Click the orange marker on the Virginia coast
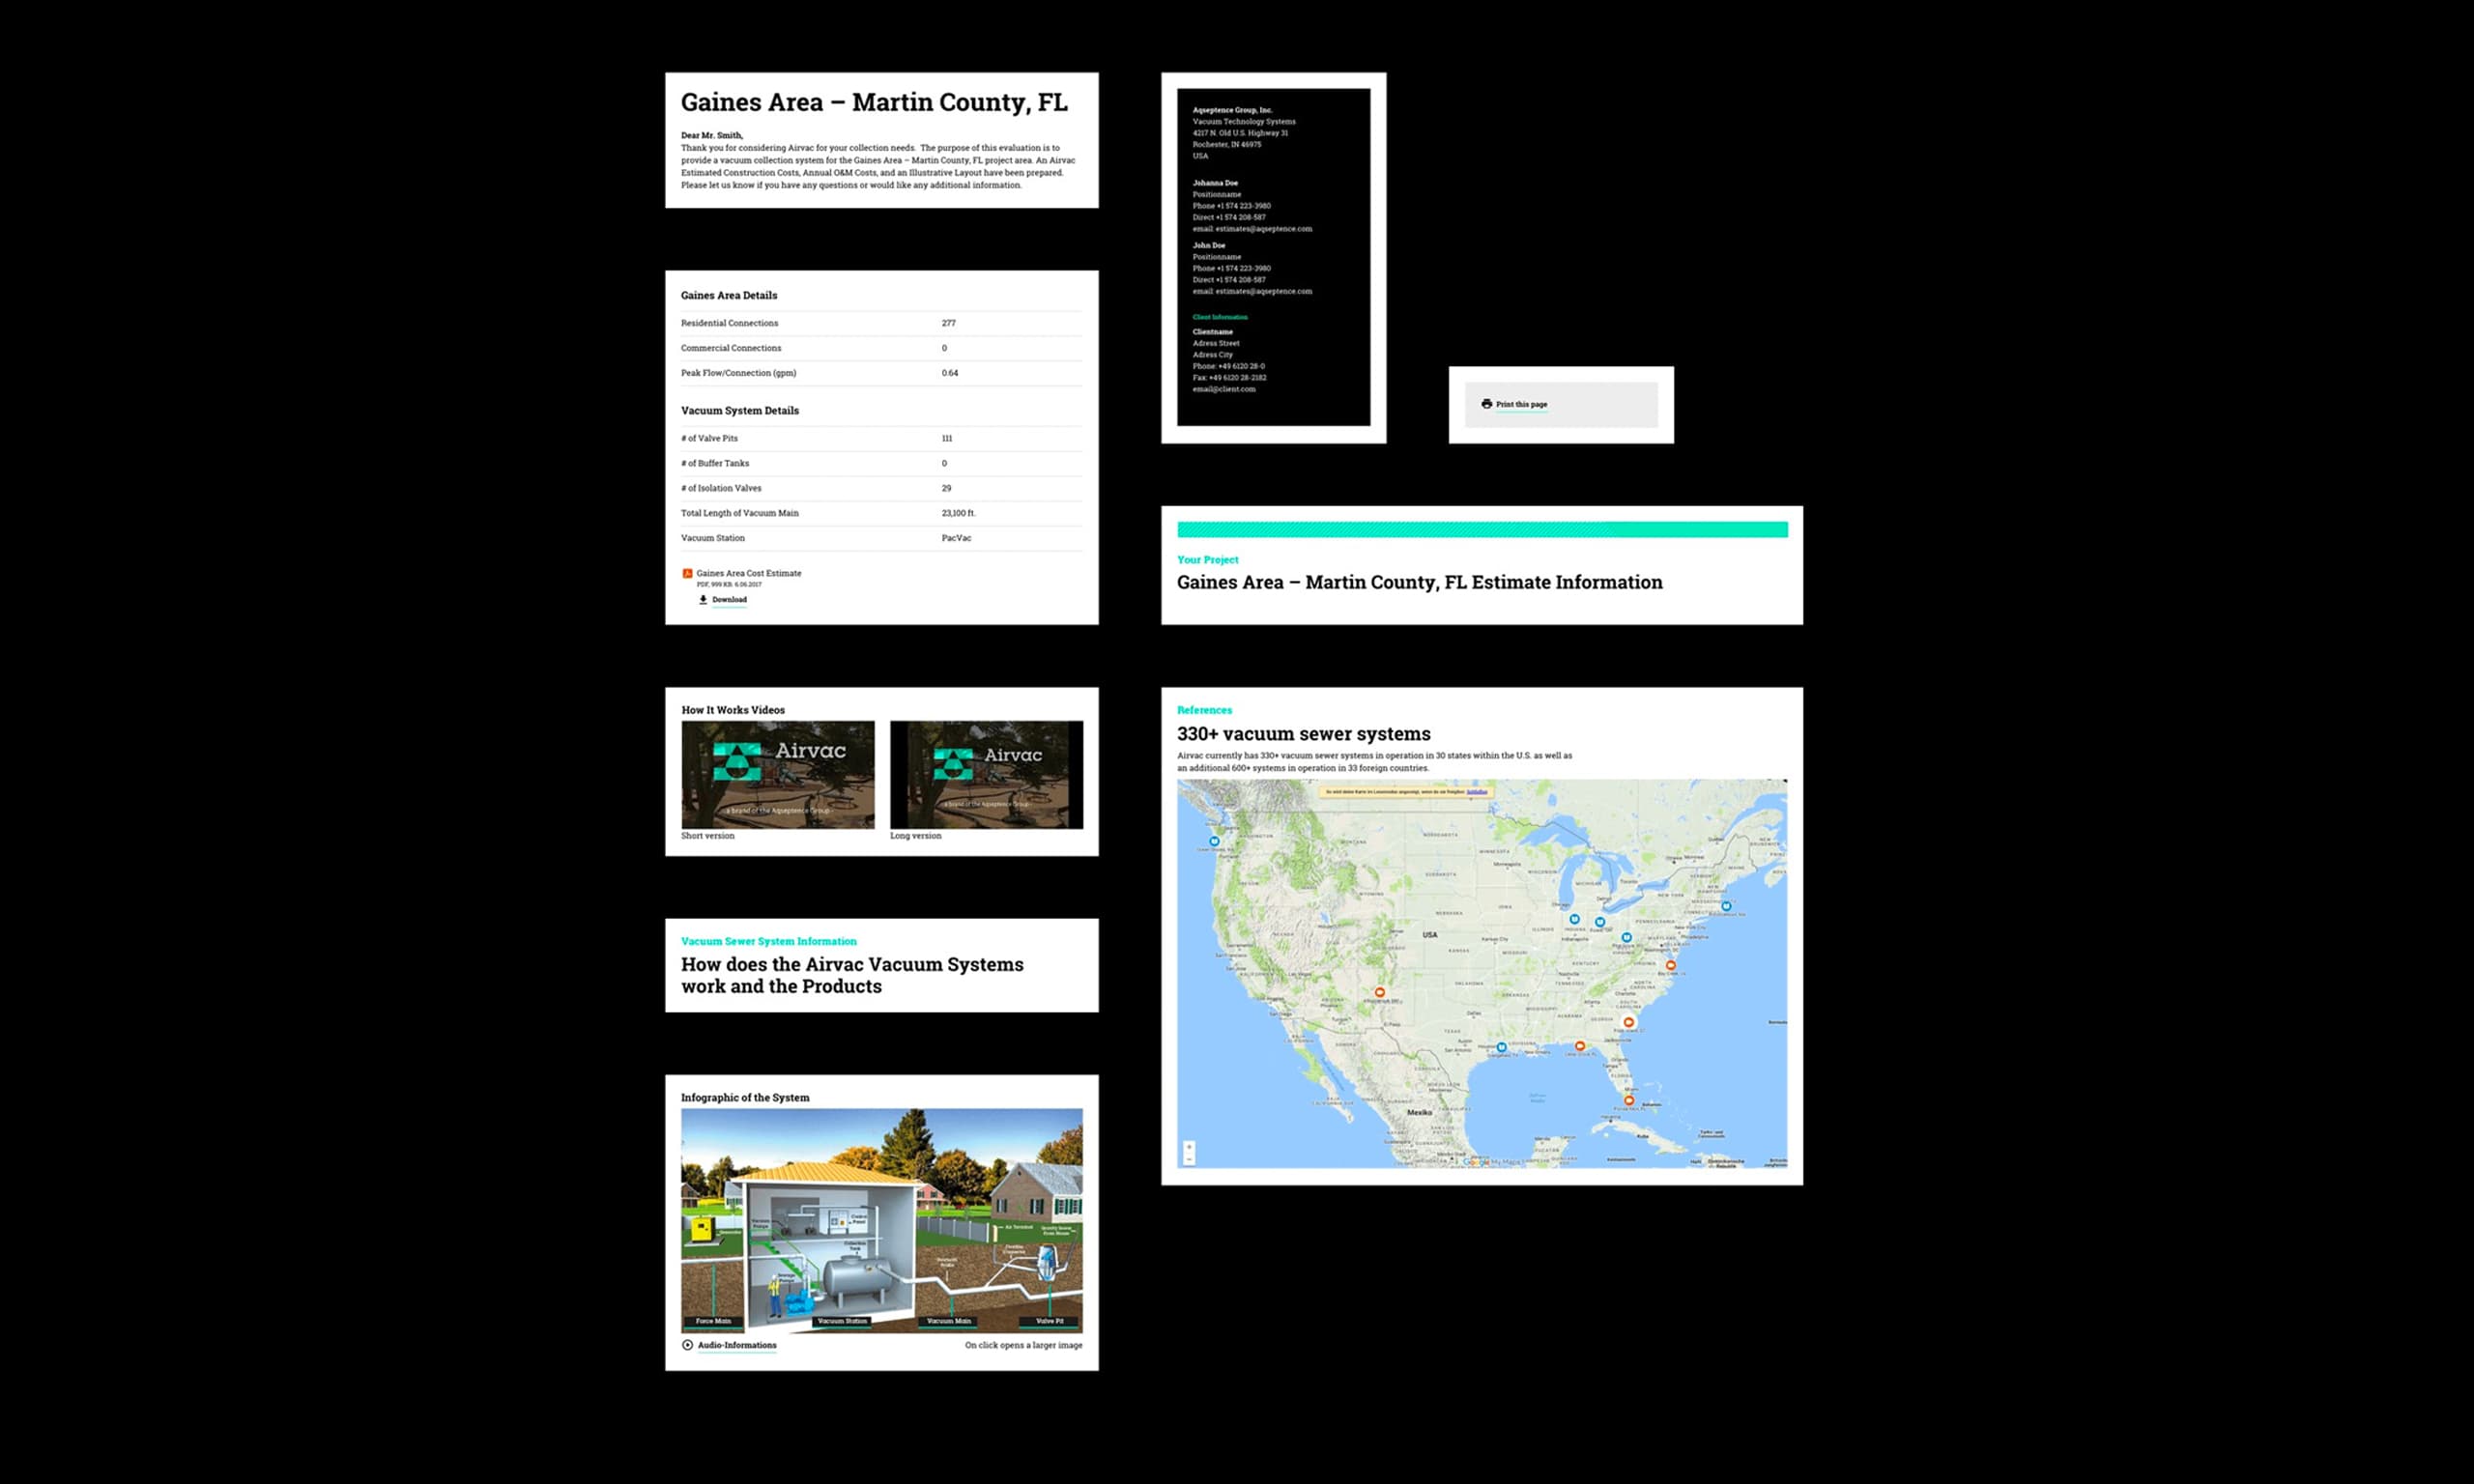 click(x=1670, y=965)
